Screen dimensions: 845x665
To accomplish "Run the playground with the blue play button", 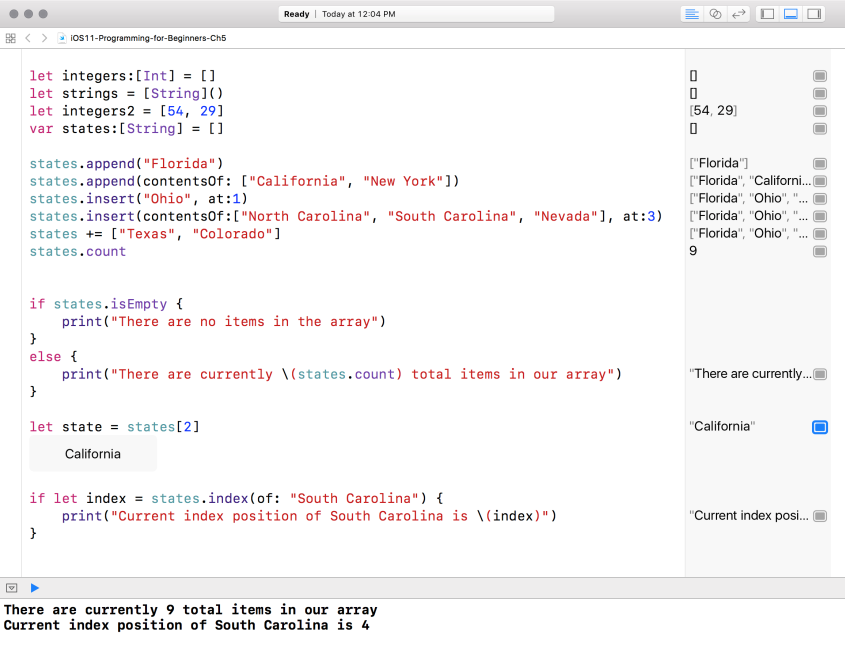I will [x=35, y=588].
